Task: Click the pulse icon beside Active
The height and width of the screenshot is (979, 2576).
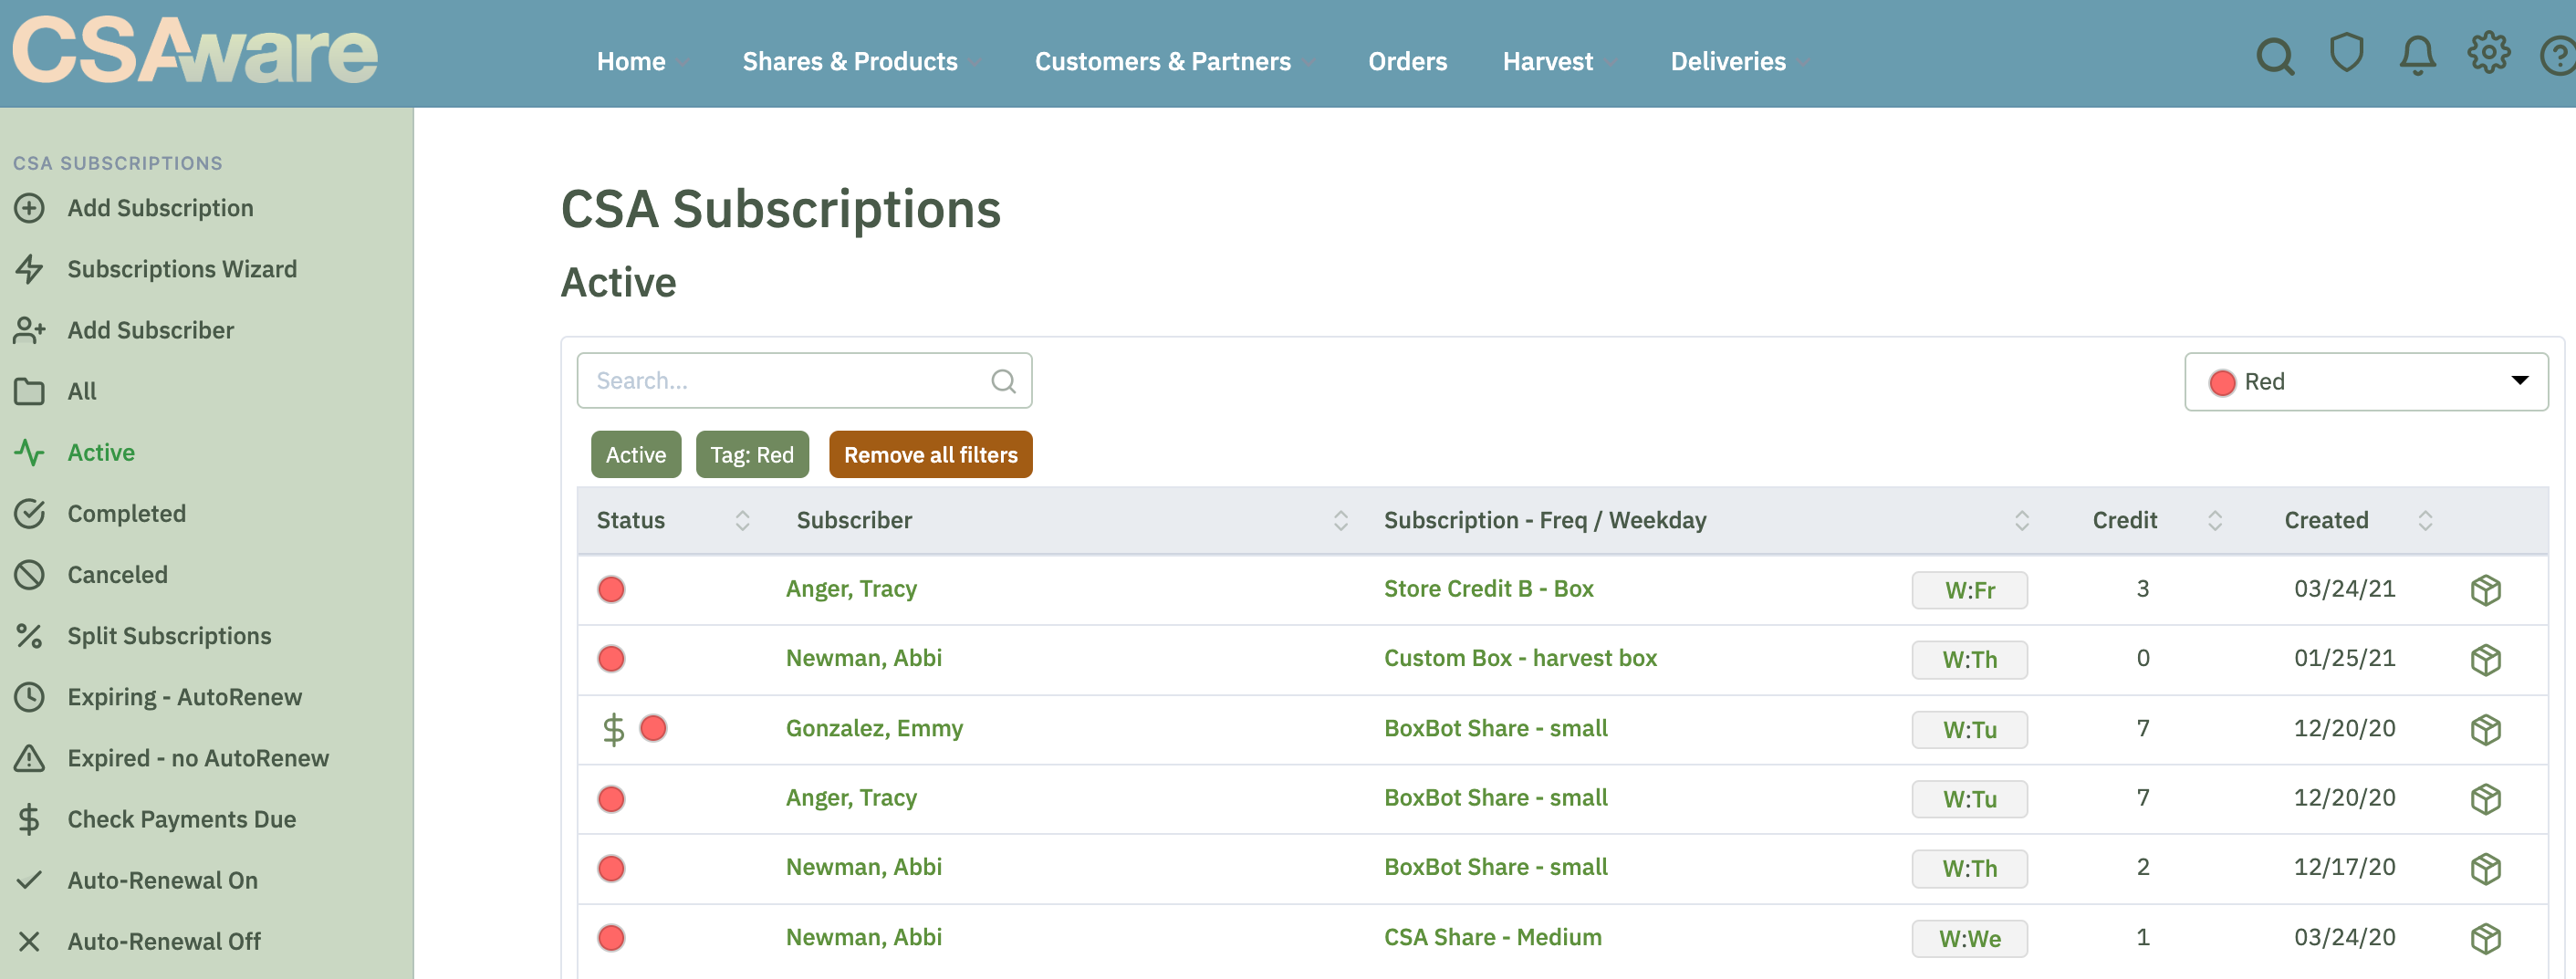Action: pyautogui.click(x=29, y=452)
